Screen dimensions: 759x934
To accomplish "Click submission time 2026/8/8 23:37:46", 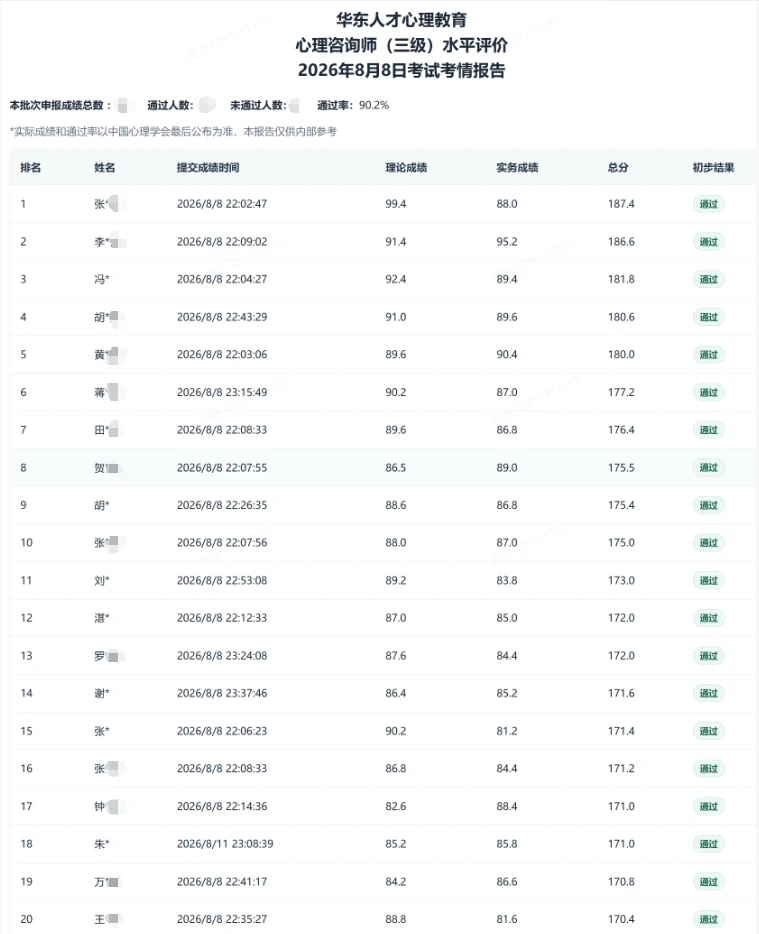I will 222,693.
